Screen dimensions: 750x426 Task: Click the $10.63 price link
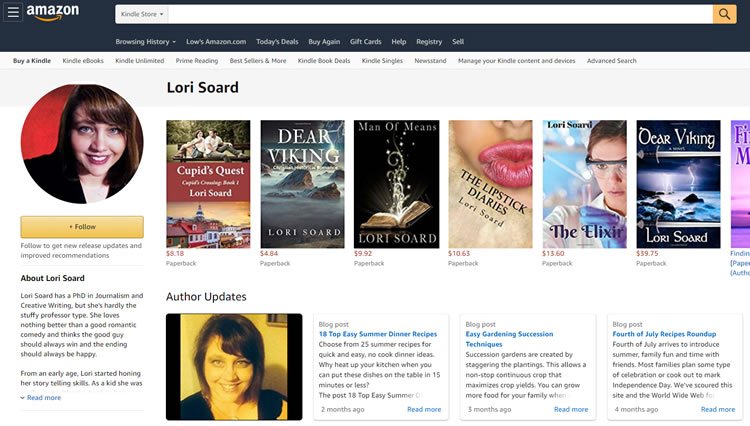point(459,253)
